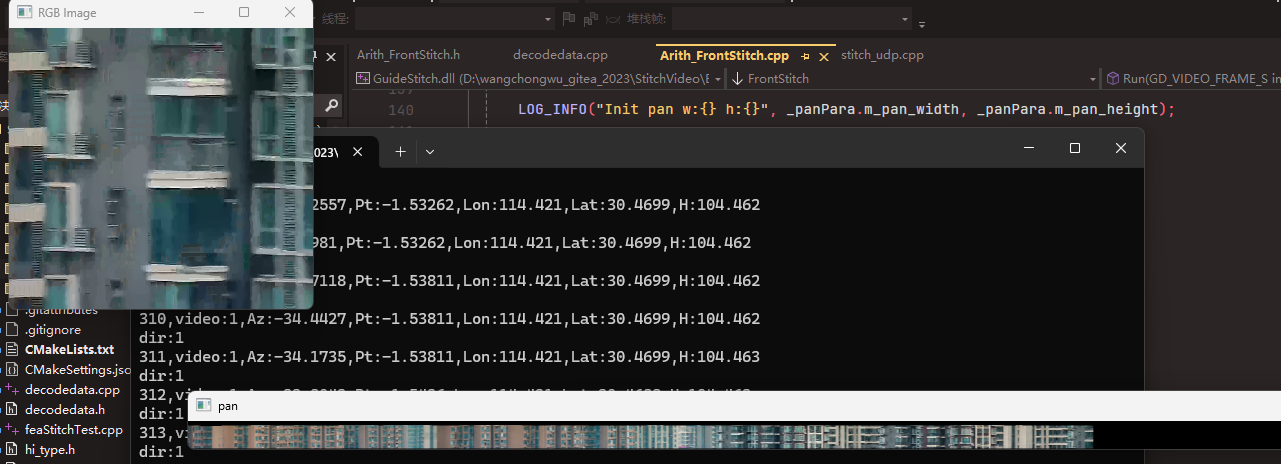The image size is (1281, 464).
Task: Open the stack frame dropdown
Action: [x=905, y=18]
